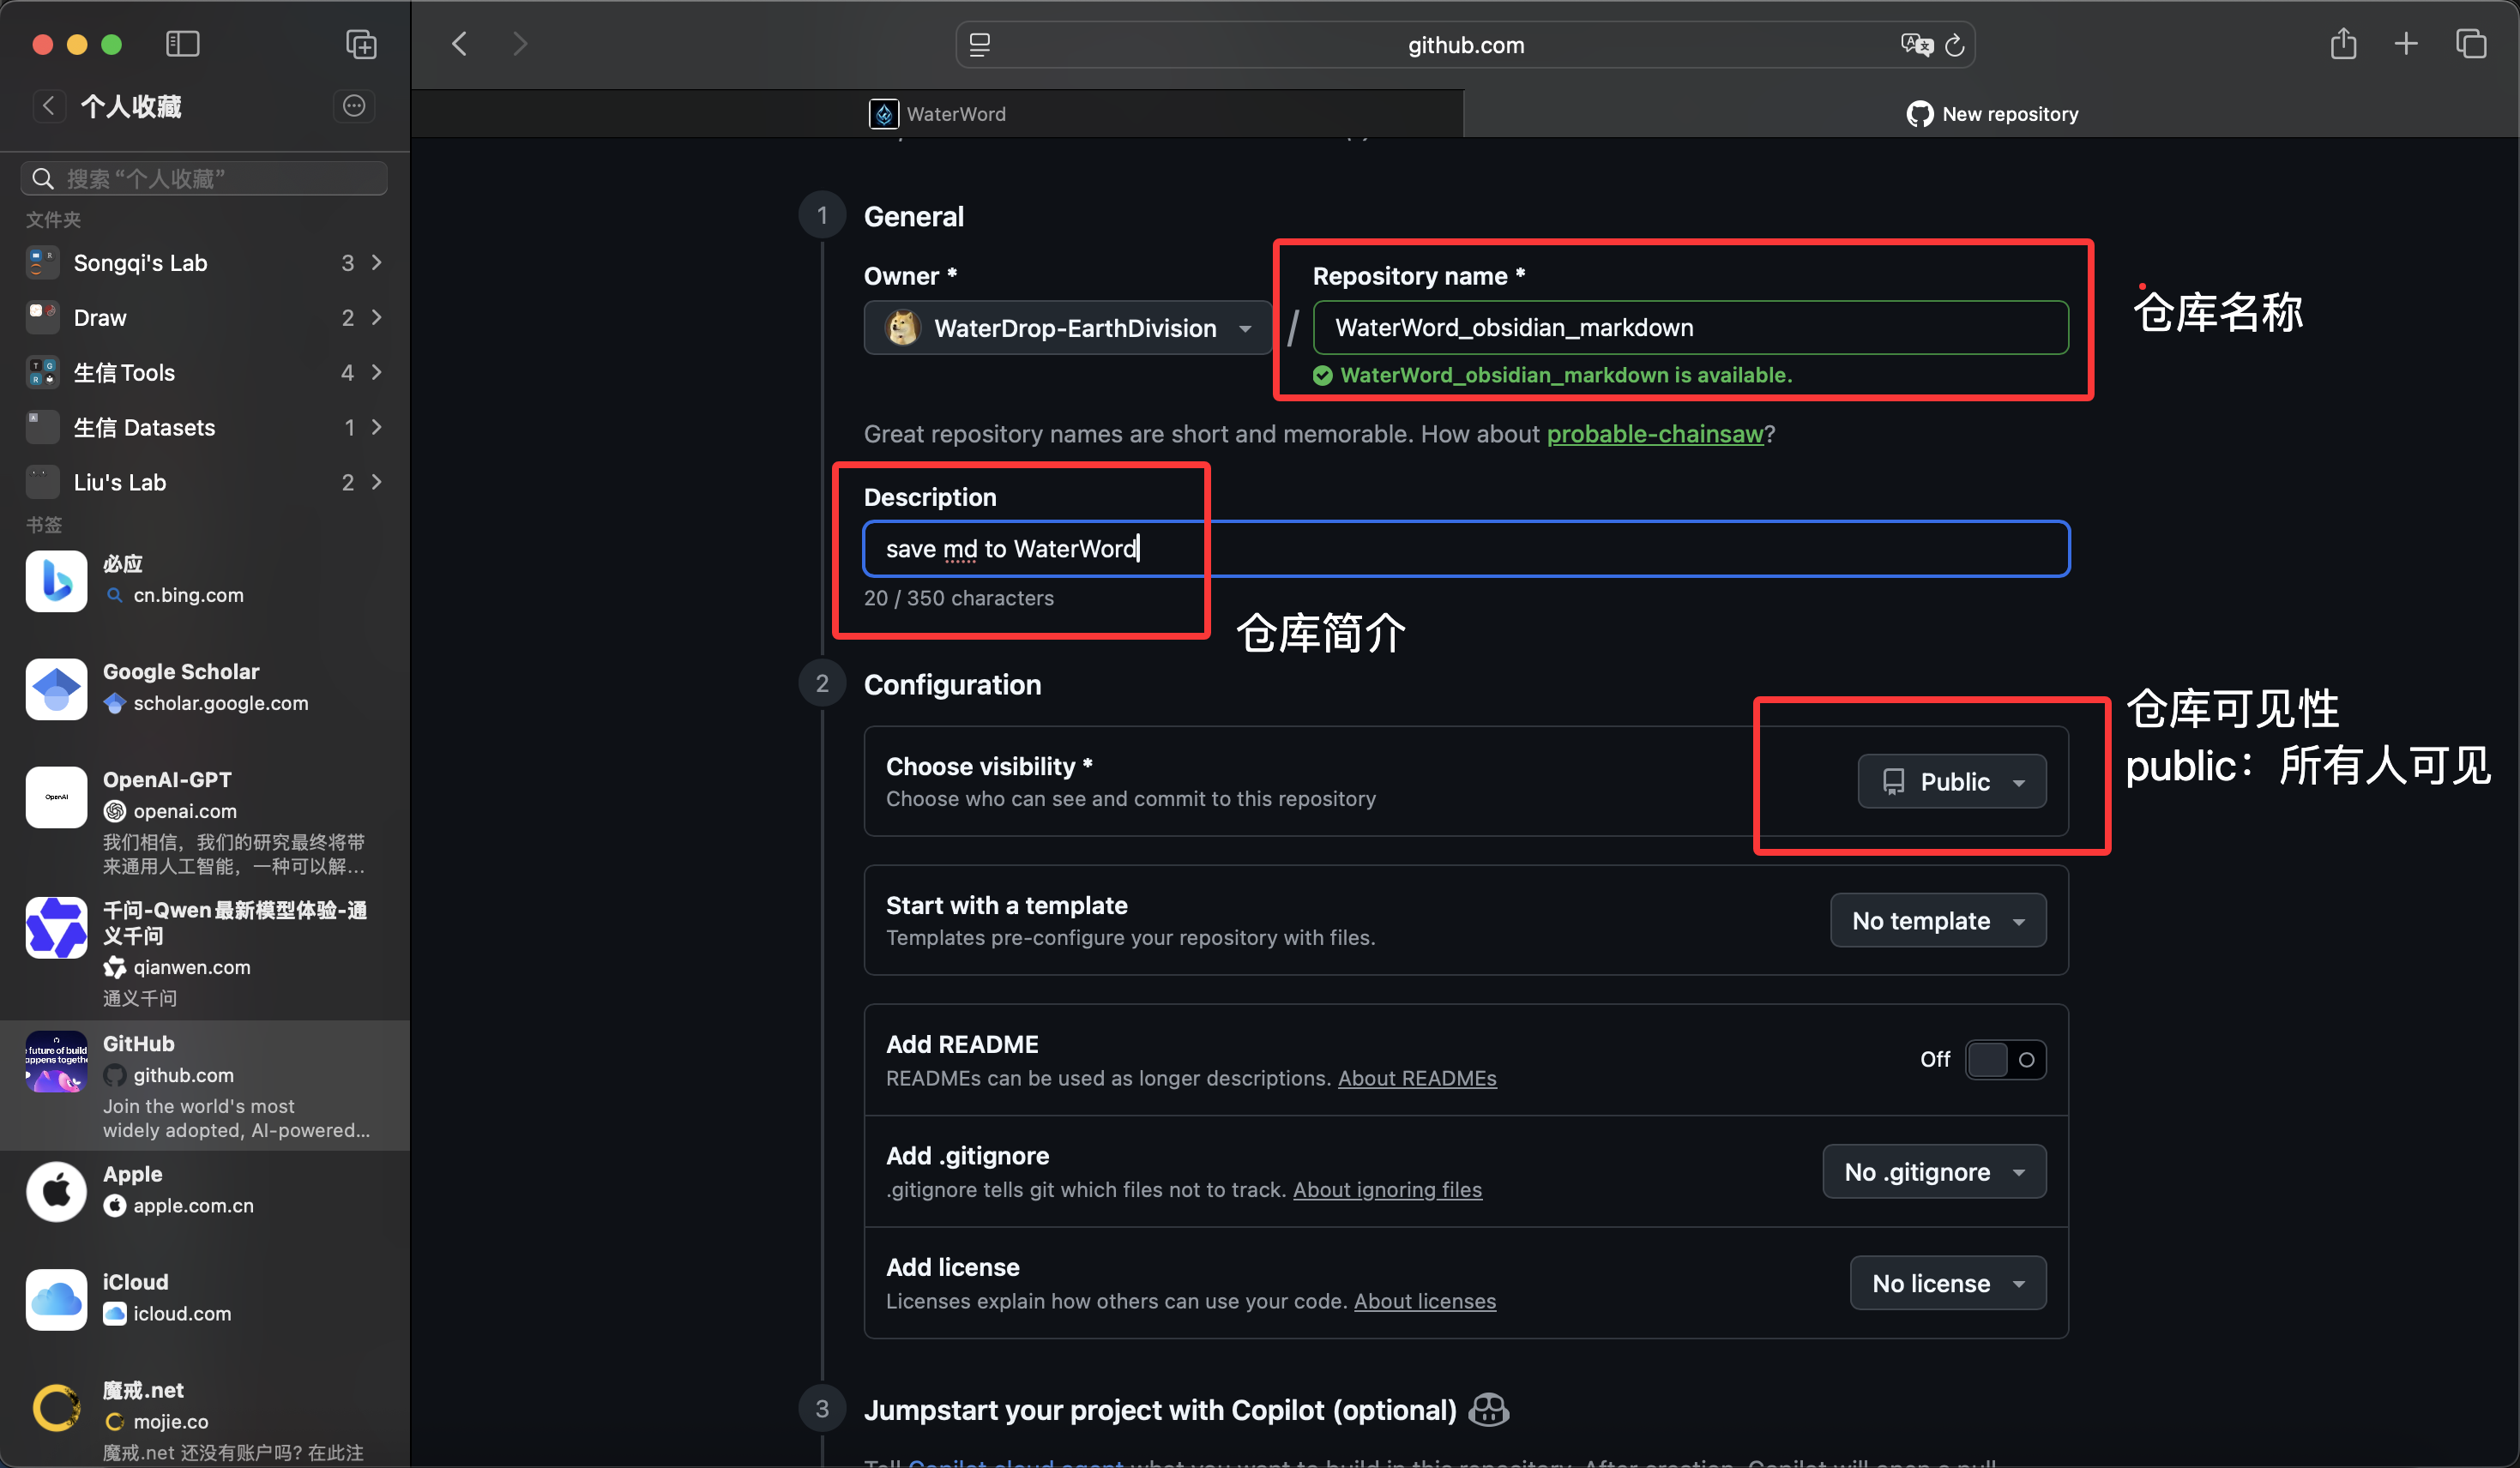This screenshot has width=2520, height=1468.
Task: Click the new tab group icon
Action: (361, 44)
